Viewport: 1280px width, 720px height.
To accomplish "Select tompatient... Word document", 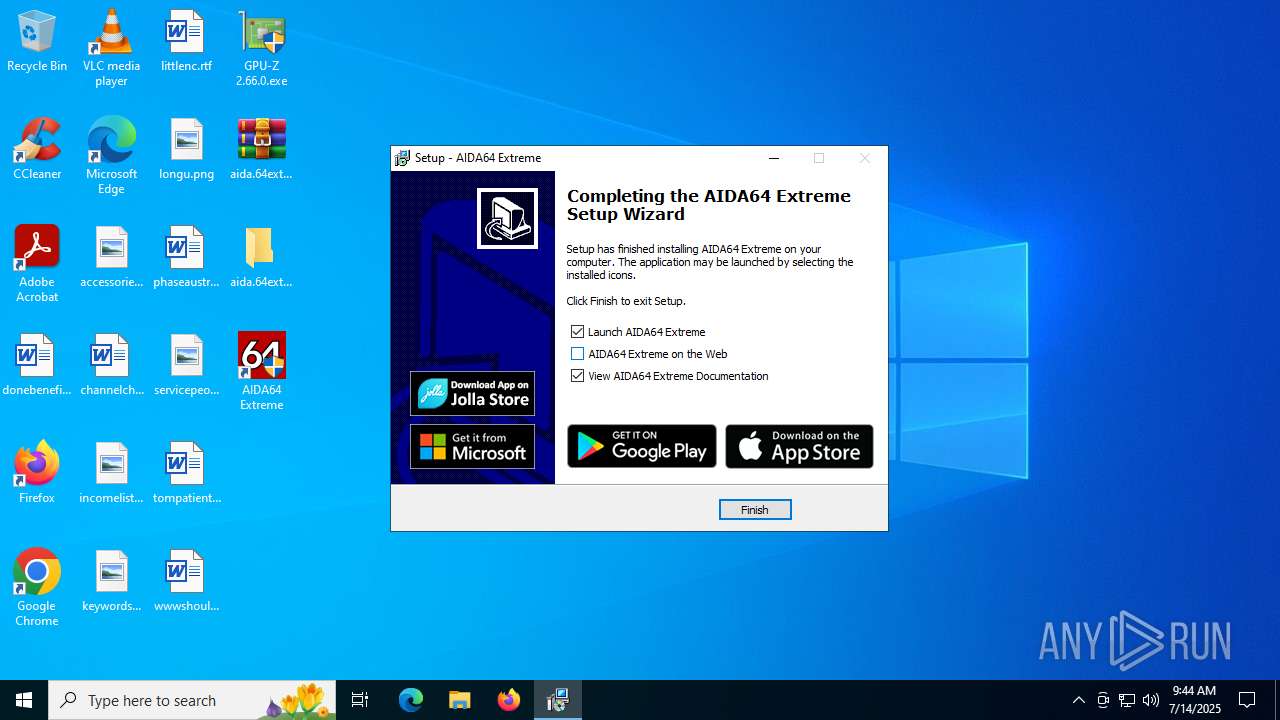I will coord(186,473).
